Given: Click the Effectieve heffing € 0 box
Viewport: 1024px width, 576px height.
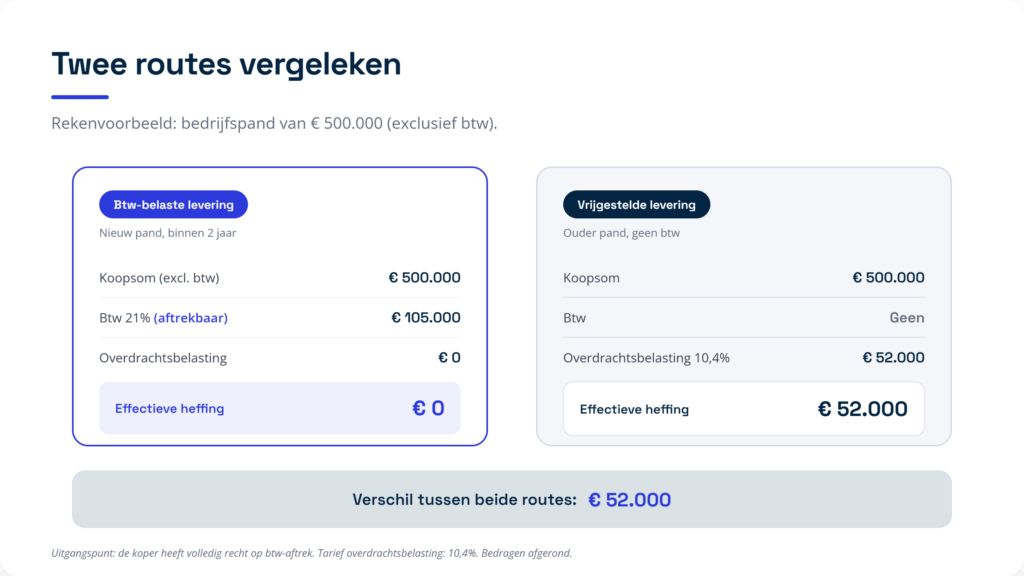Looking at the screenshot, I should (280, 408).
